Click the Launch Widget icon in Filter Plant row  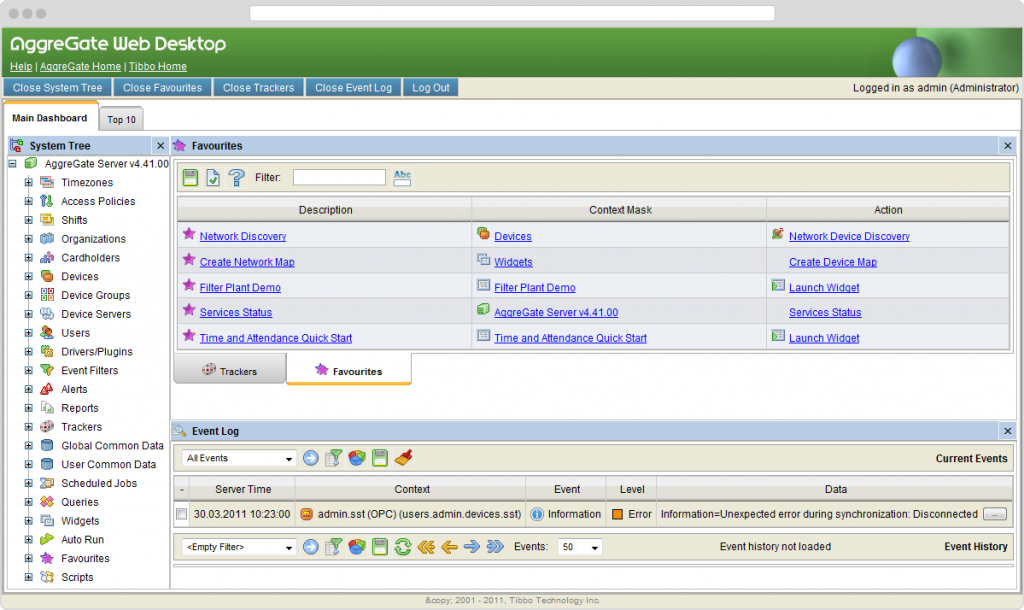pos(778,285)
